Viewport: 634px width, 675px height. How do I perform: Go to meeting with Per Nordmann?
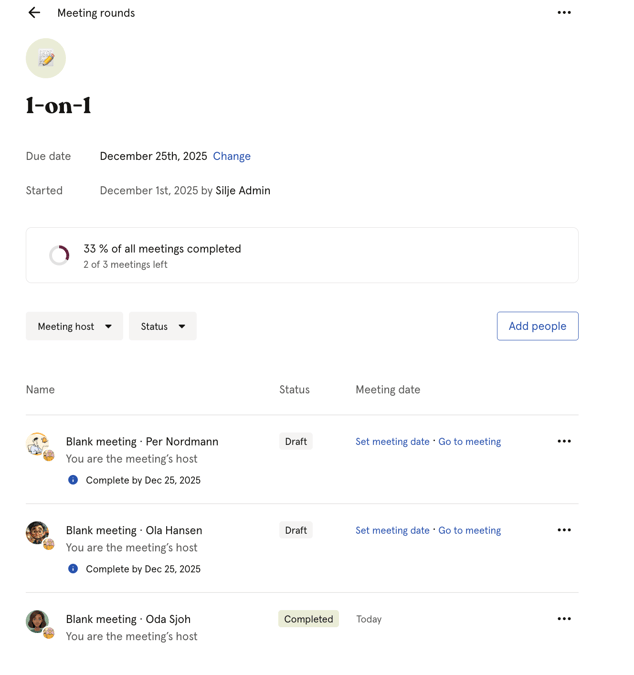click(470, 442)
